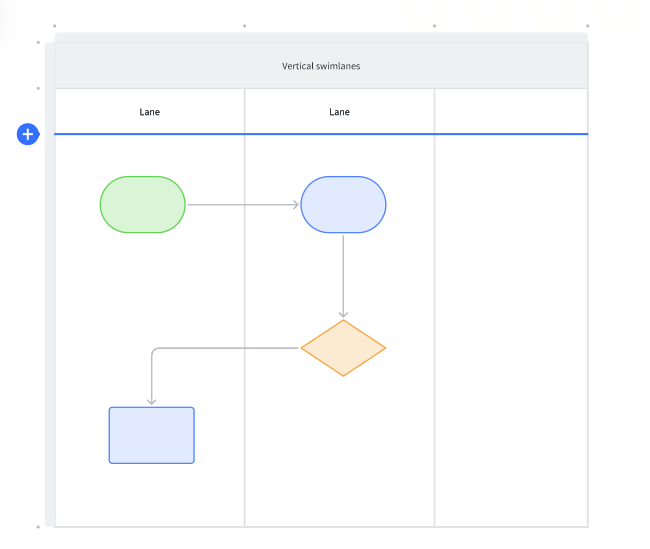This screenshot has height=549, width=650.
Task: Select the green rounded start shape
Action: click(143, 205)
